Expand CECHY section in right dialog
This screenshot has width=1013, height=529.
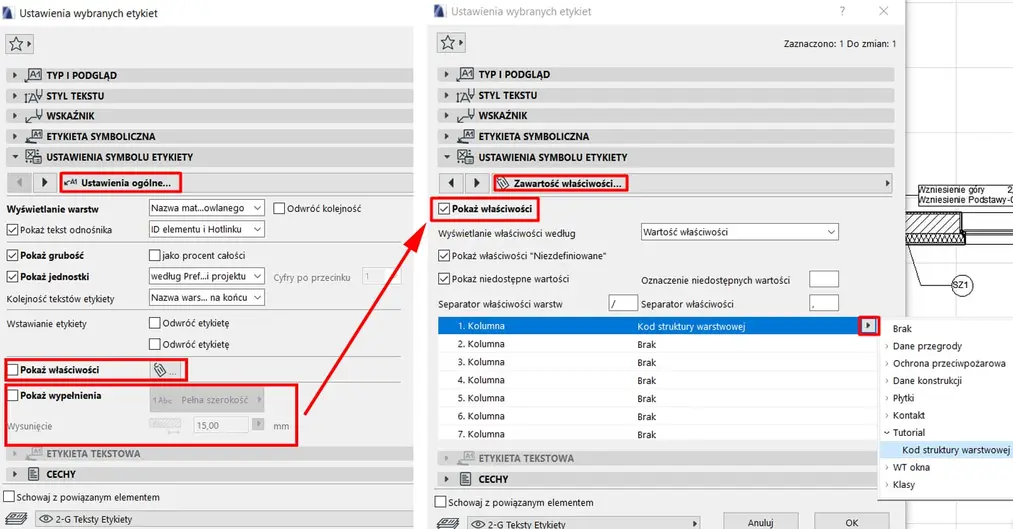[446, 479]
